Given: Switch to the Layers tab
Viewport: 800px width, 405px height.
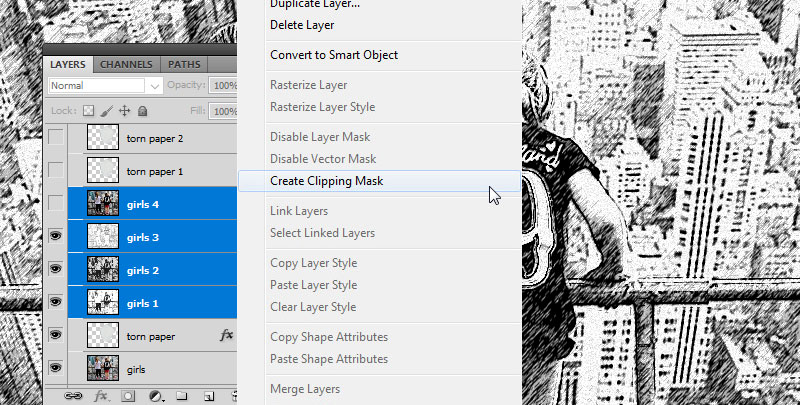Looking at the screenshot, I should [x=67, y=65].
